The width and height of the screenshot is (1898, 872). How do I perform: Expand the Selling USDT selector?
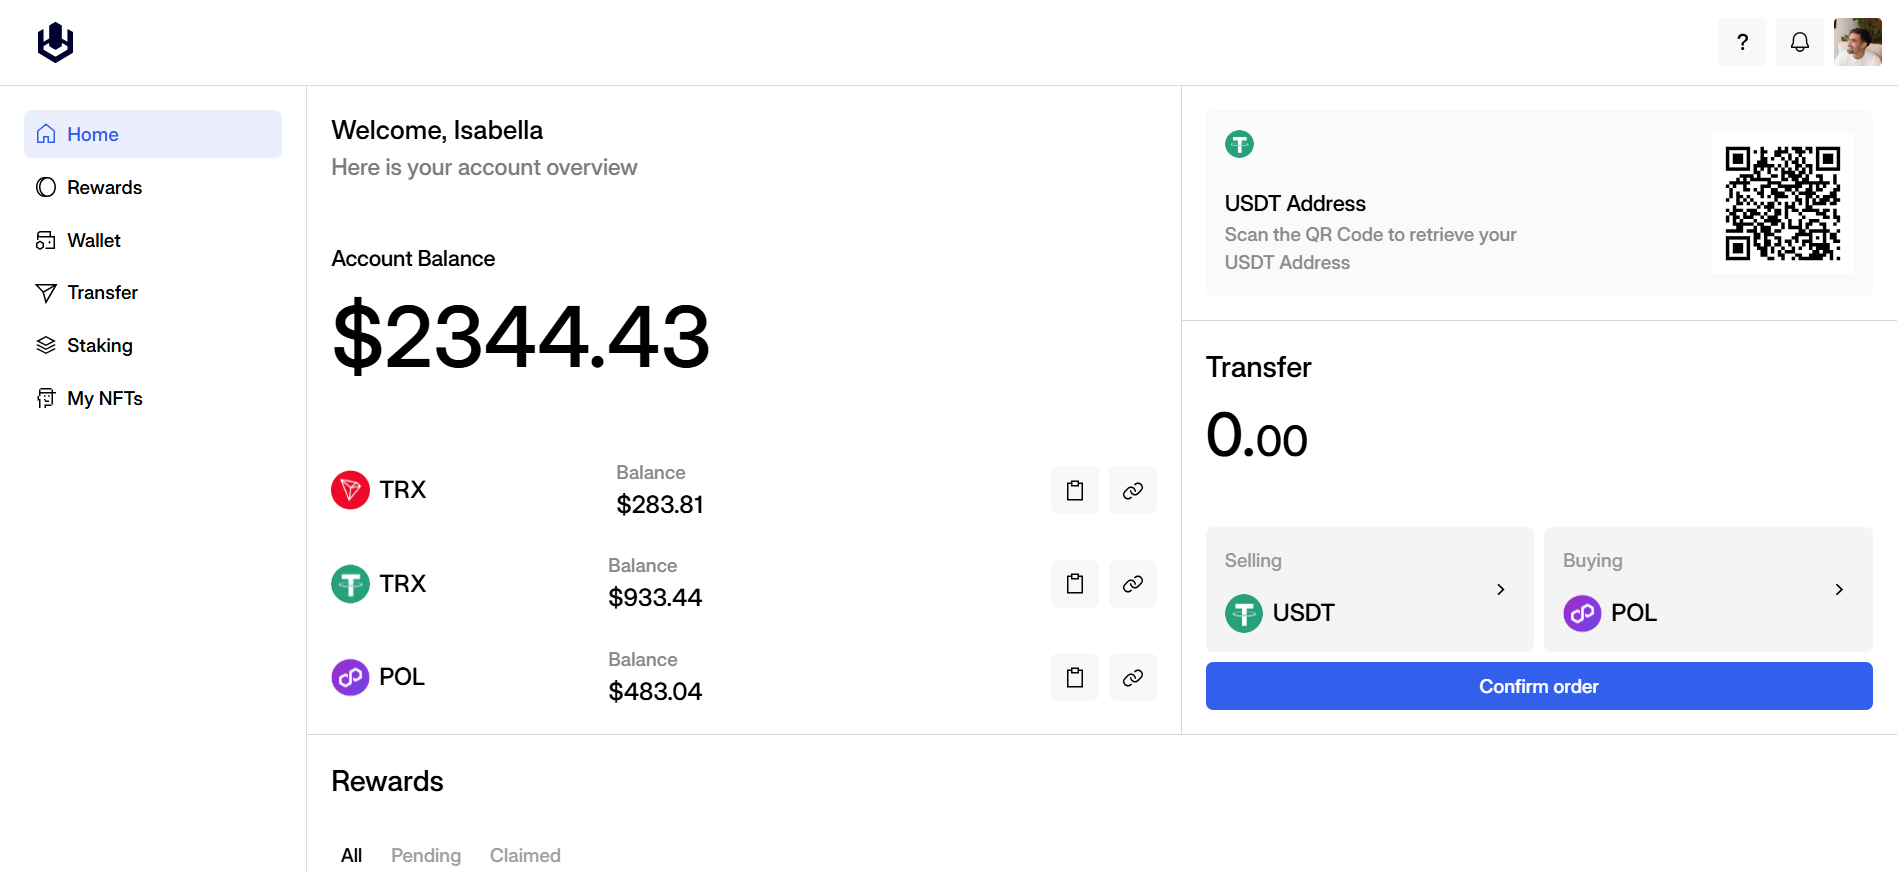pos(1368,589)
